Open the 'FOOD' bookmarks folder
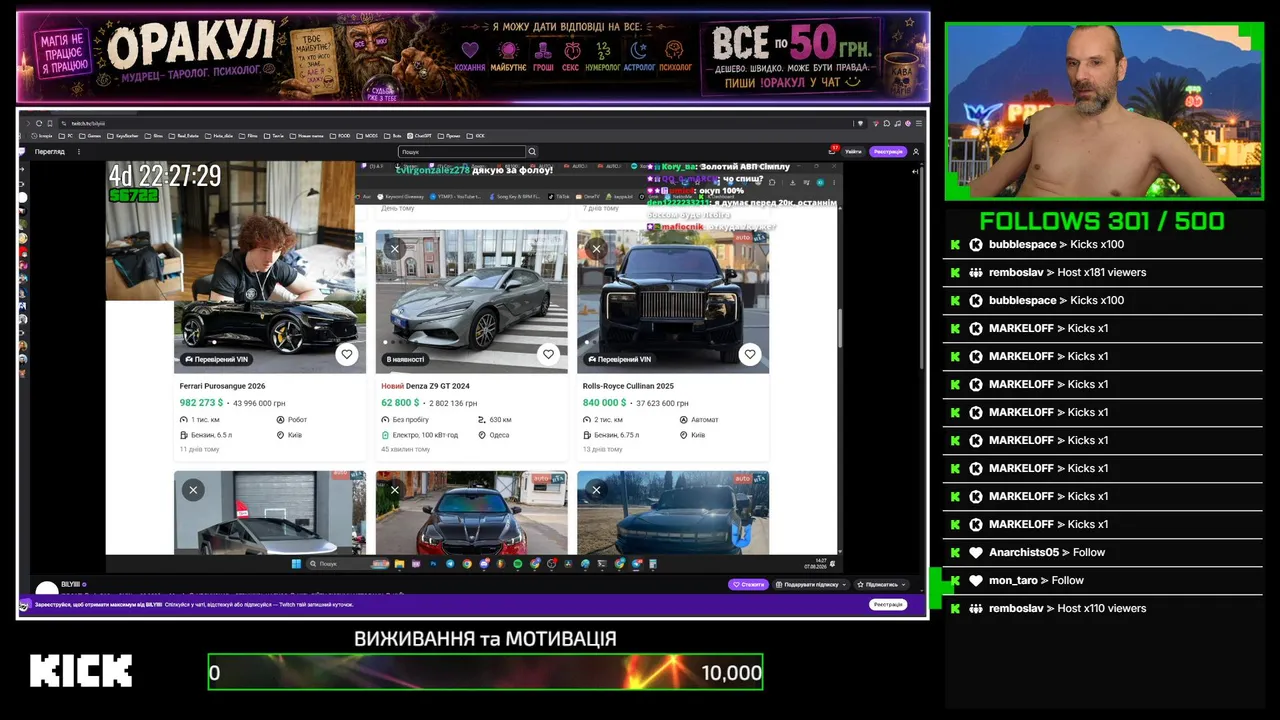This screenshot has height=720, width=1280. [x=340, y=136]
